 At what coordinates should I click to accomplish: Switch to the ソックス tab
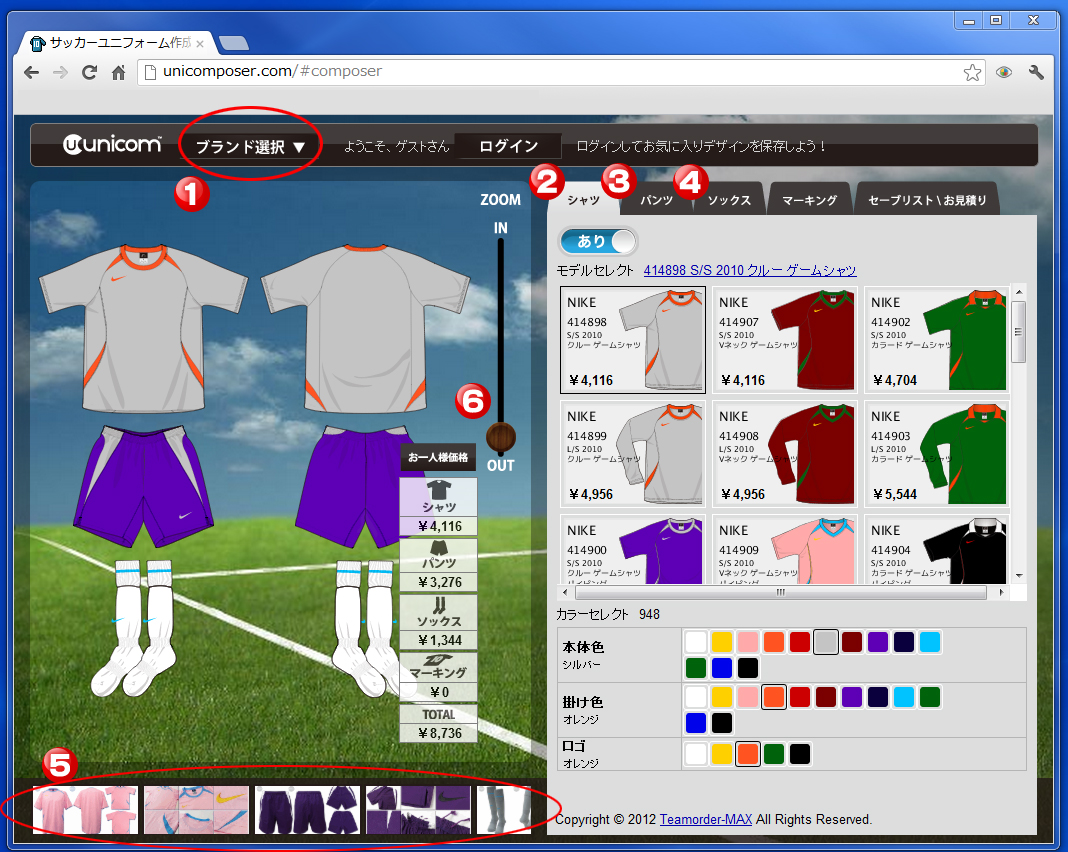(729, 200)
